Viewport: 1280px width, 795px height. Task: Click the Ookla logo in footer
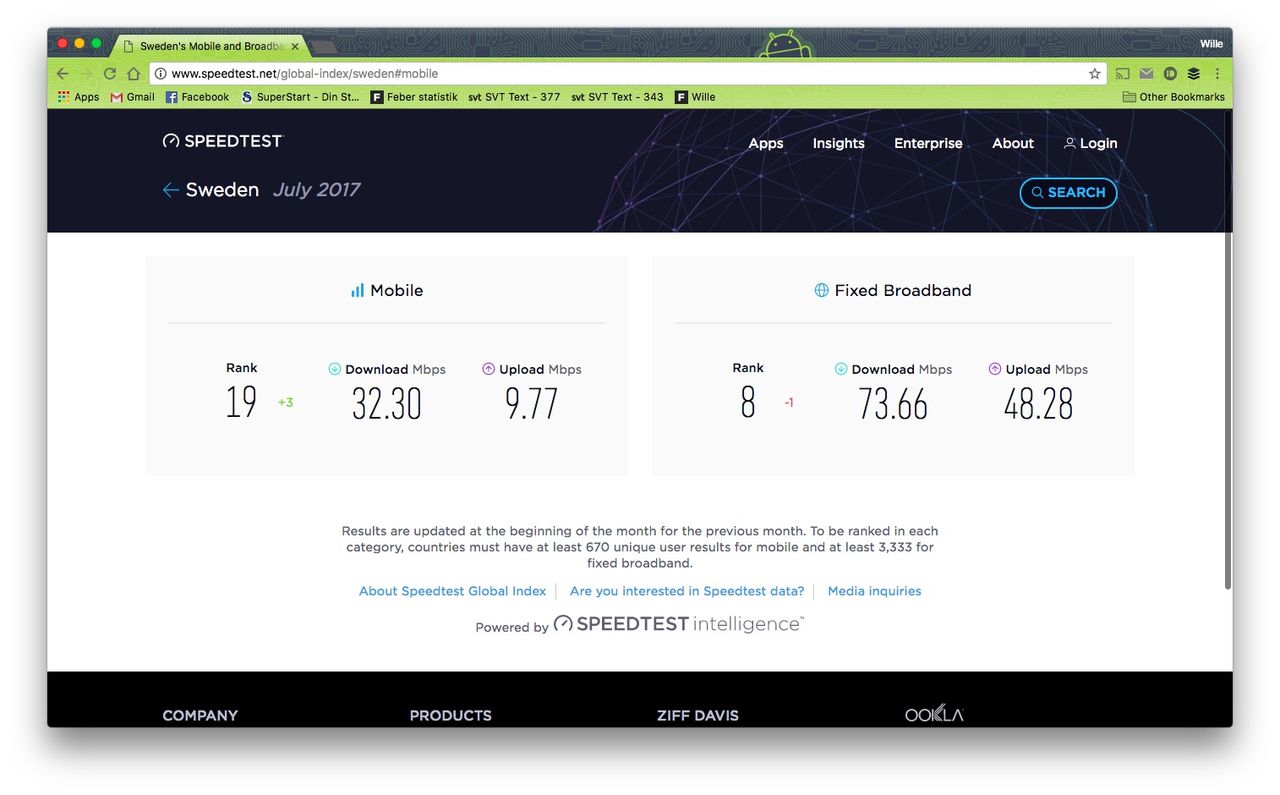[x=934, y=714]
